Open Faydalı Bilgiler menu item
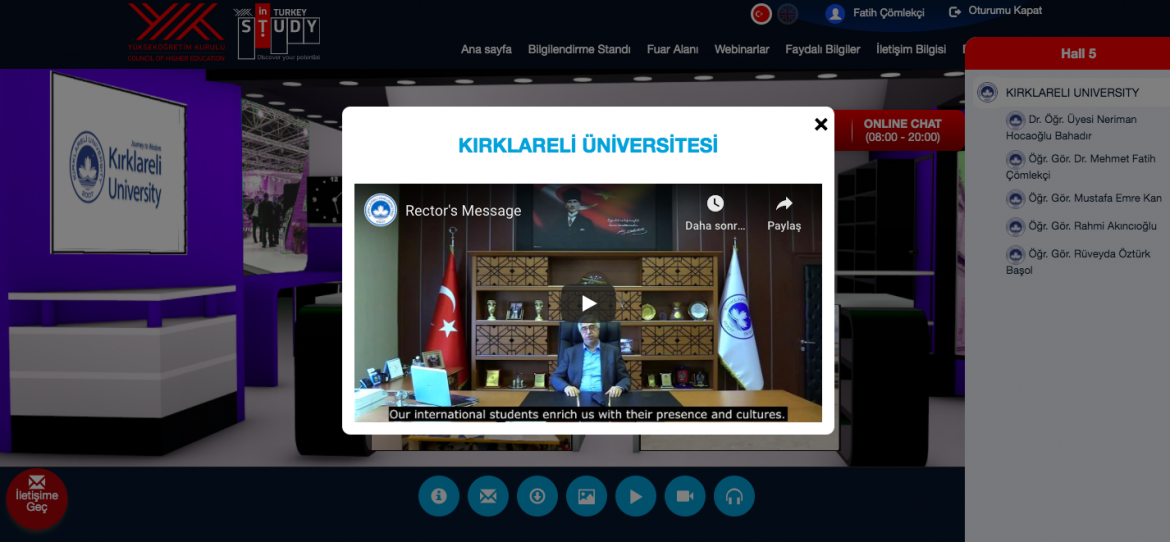Viewport: 1170px width, 542px height. point(822,49)
